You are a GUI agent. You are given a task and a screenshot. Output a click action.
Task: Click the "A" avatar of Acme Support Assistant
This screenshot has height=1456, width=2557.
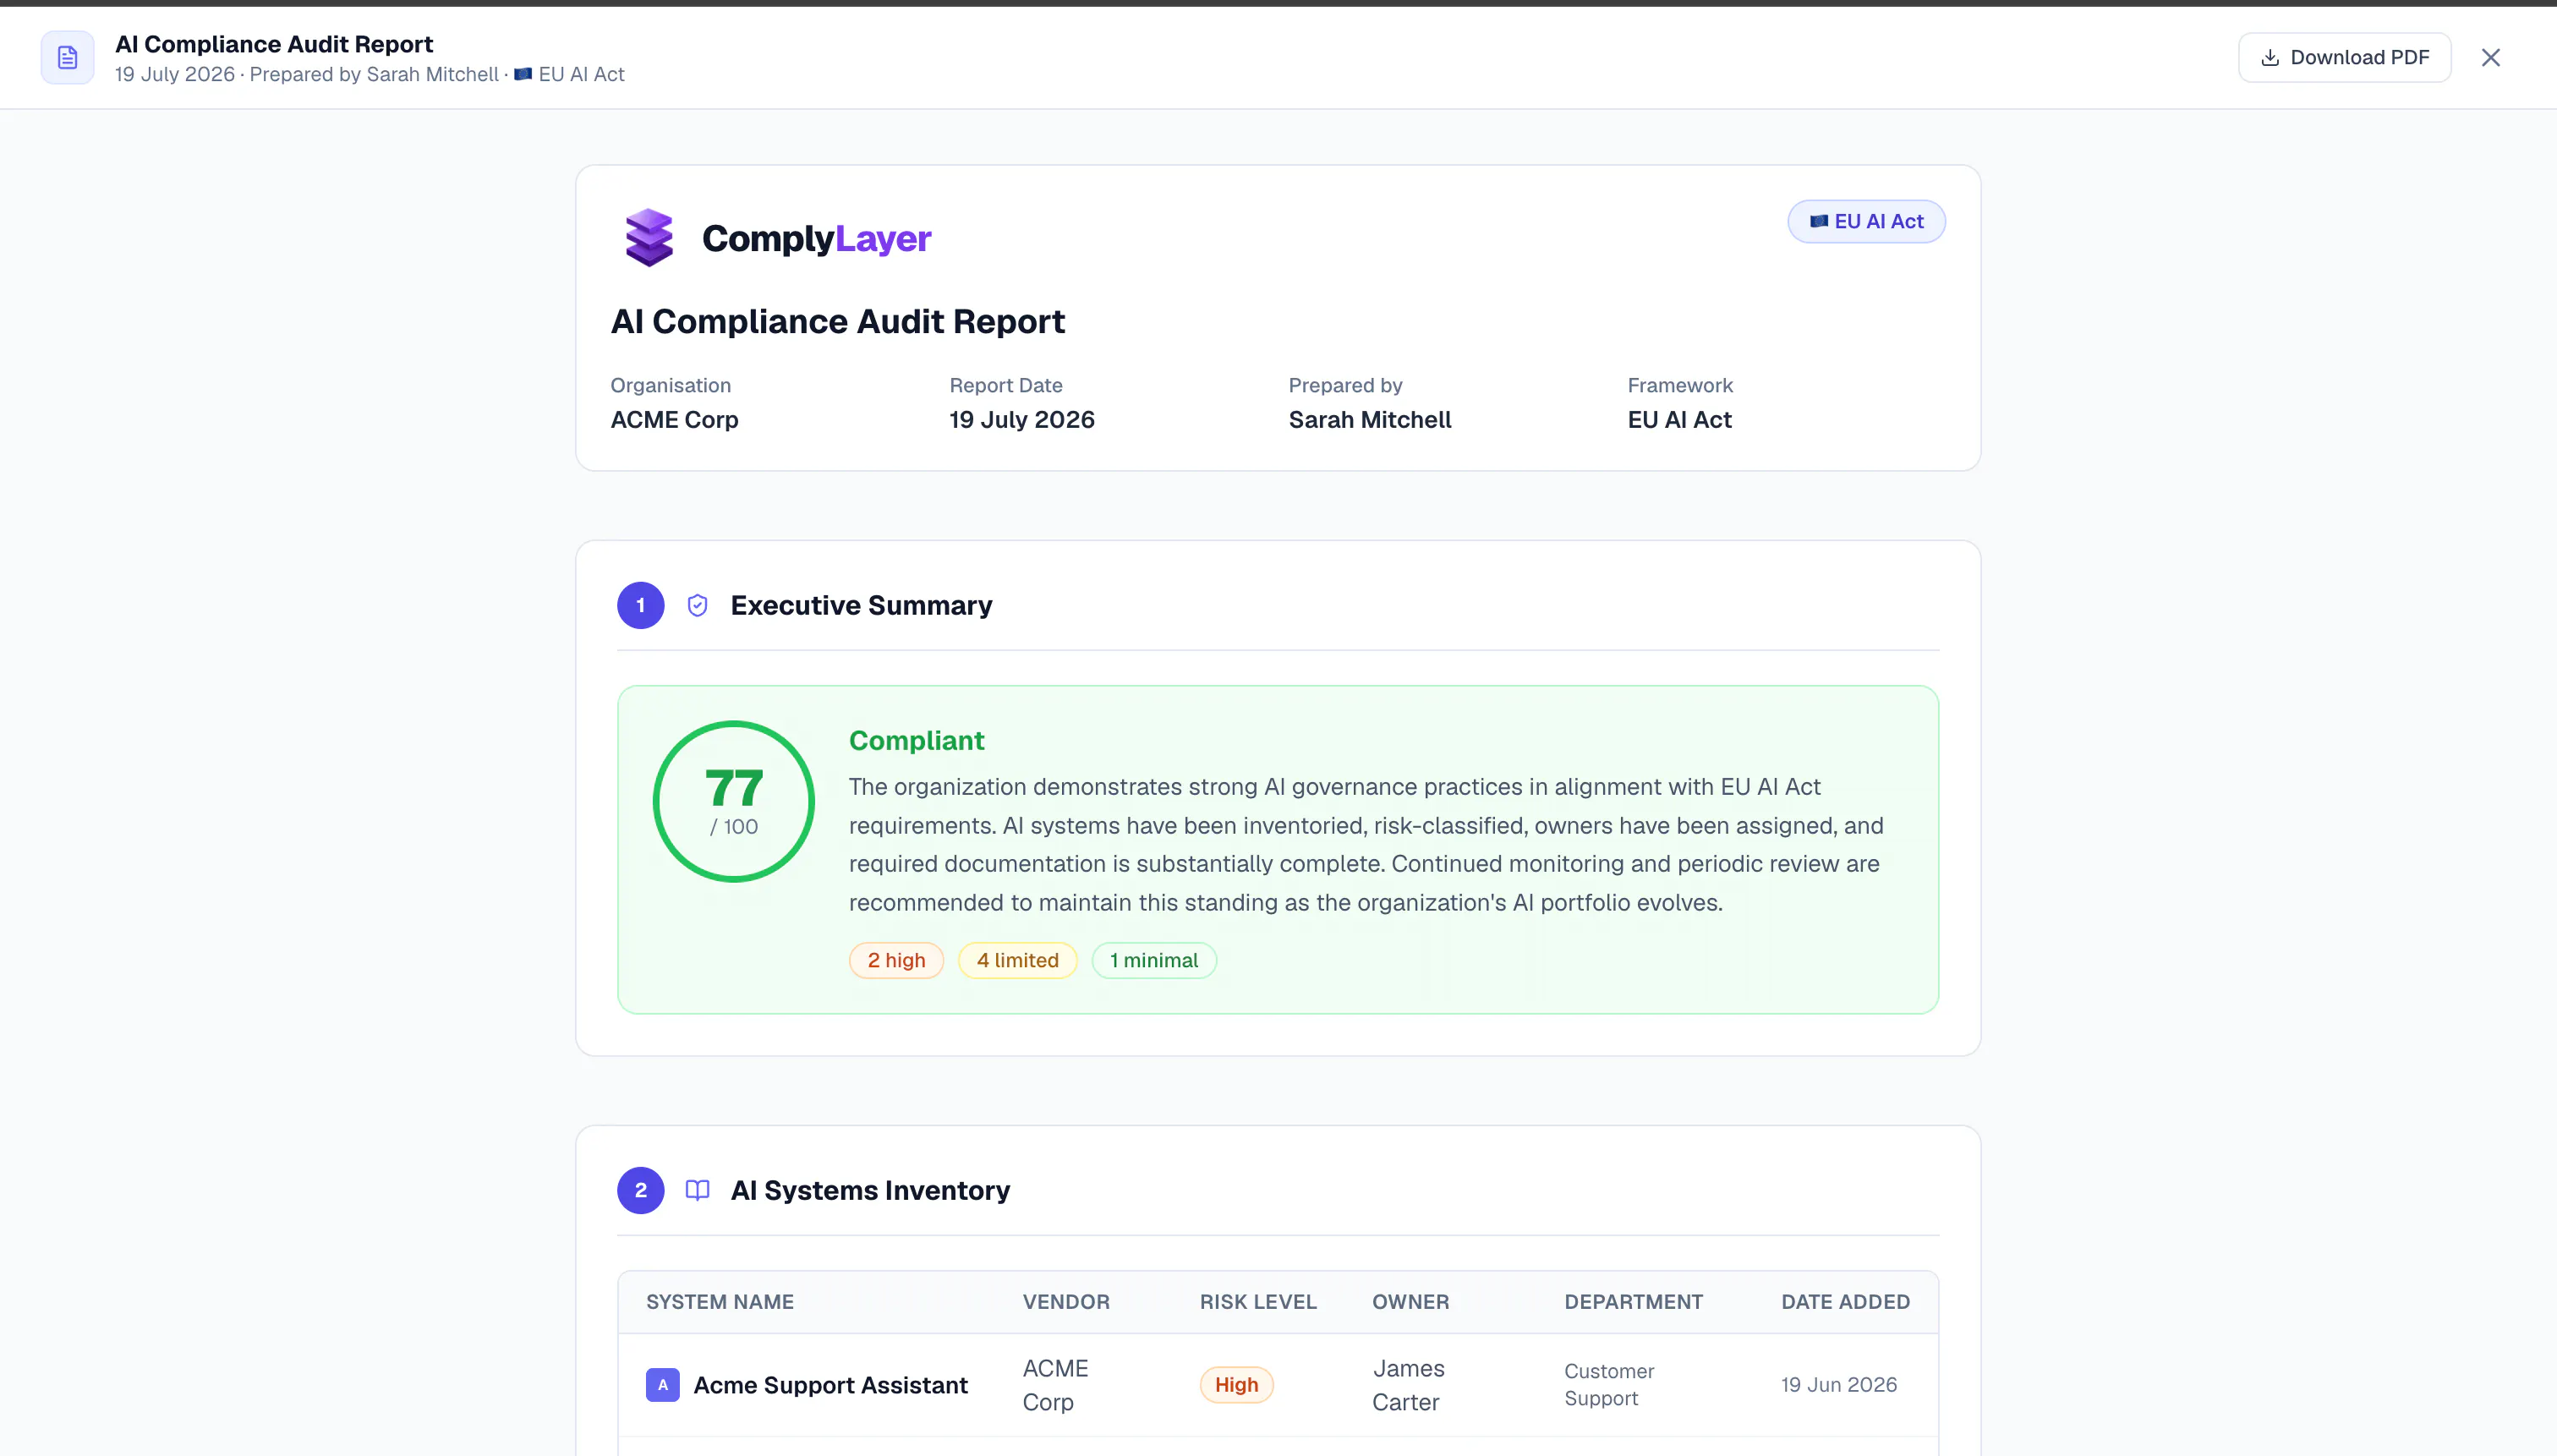(x=662, y=1385)
